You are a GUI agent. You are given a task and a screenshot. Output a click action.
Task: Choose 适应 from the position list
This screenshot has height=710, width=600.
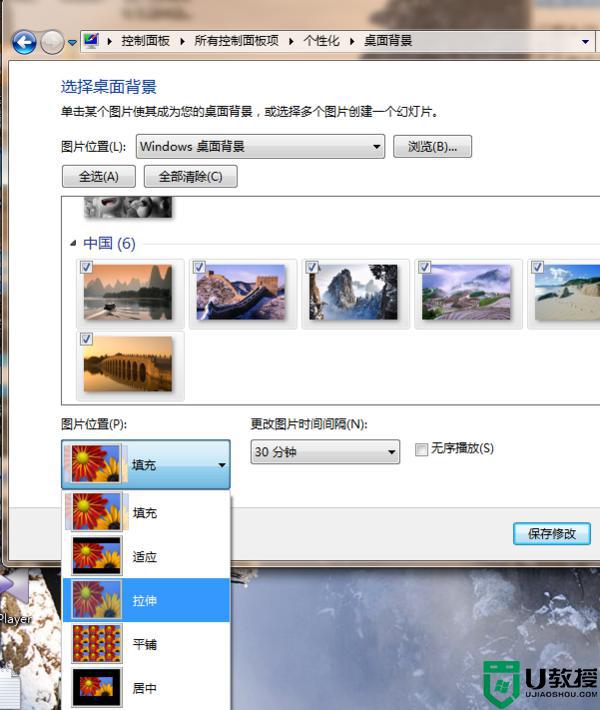pos(146,556)
